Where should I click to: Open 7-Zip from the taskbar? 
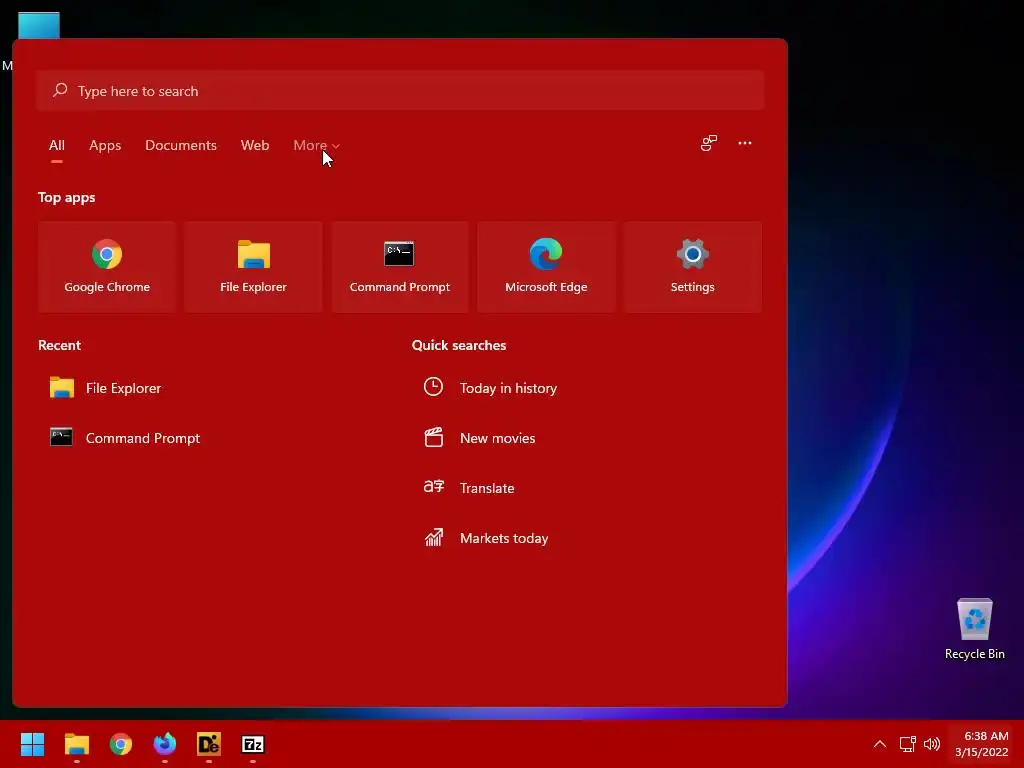[x=253, y=744]
